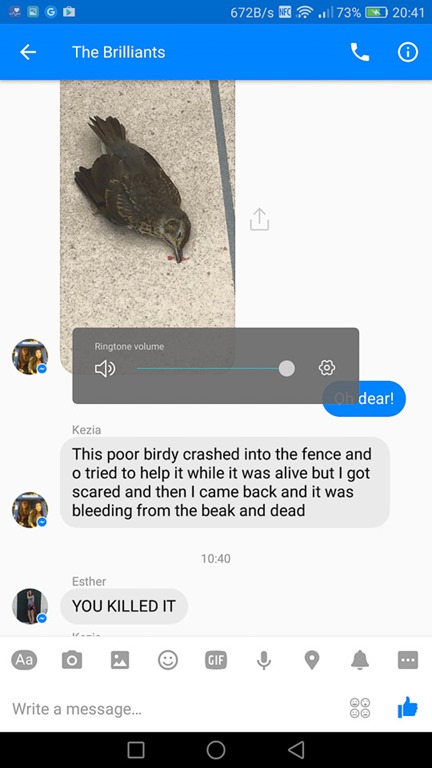Adjust the ringtone volume slider handle
432x768 pixels.
tap(287, 368)
